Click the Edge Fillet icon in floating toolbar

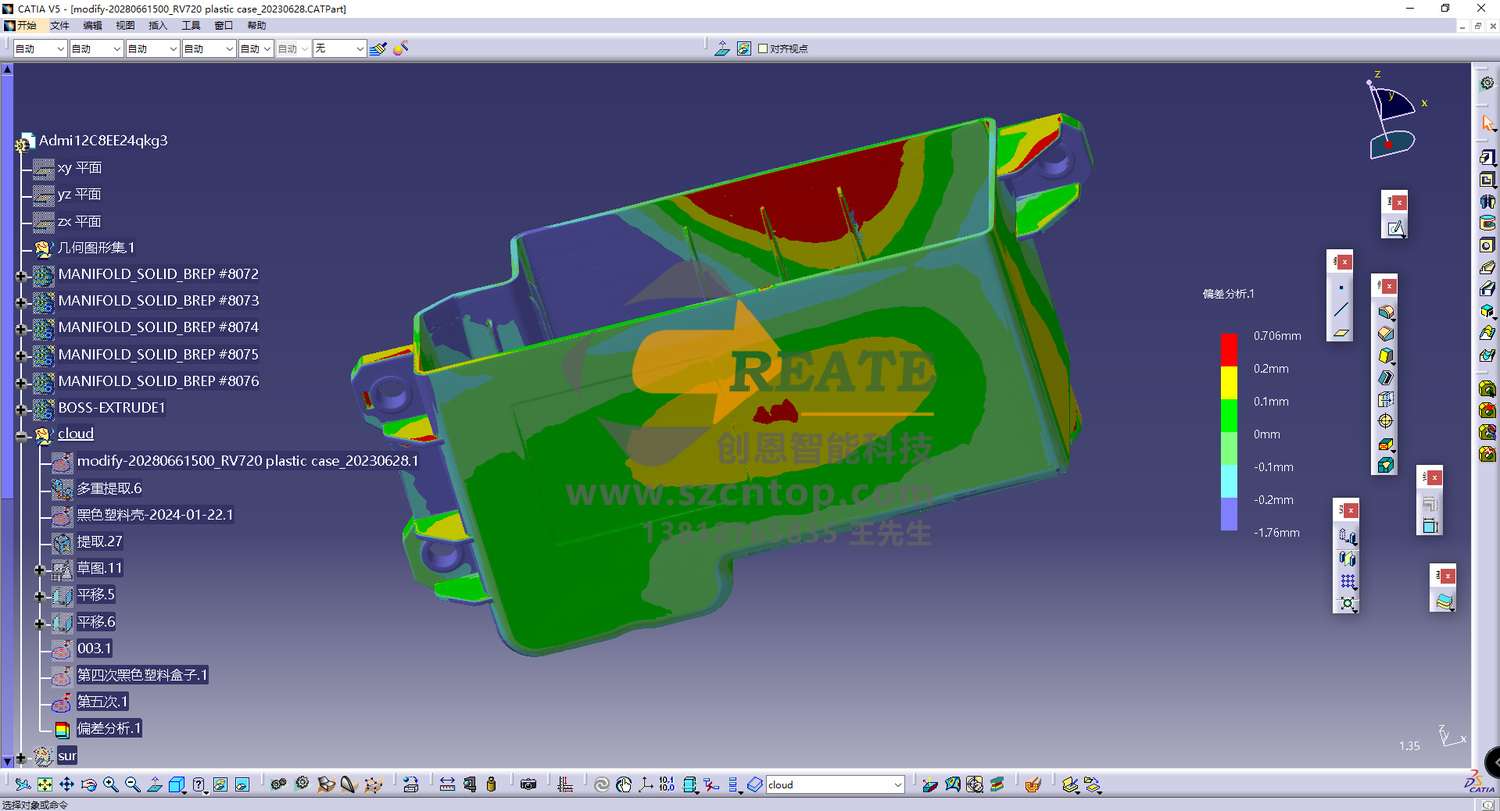[x=1385, y=312]
